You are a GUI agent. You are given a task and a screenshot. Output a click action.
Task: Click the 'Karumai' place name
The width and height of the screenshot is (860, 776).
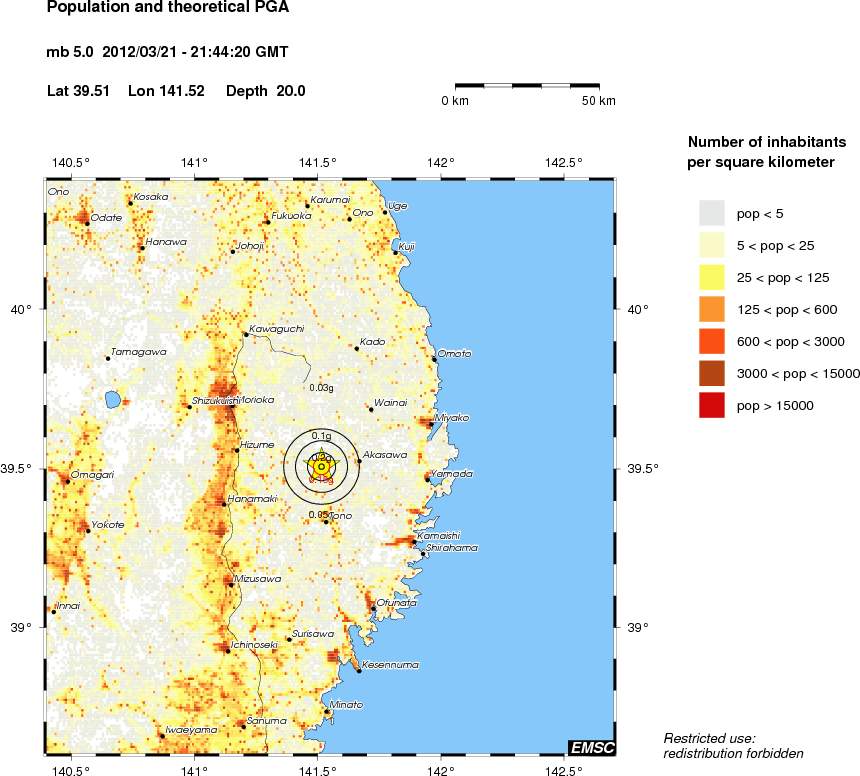pyautogui.click(x=330, y=200)
